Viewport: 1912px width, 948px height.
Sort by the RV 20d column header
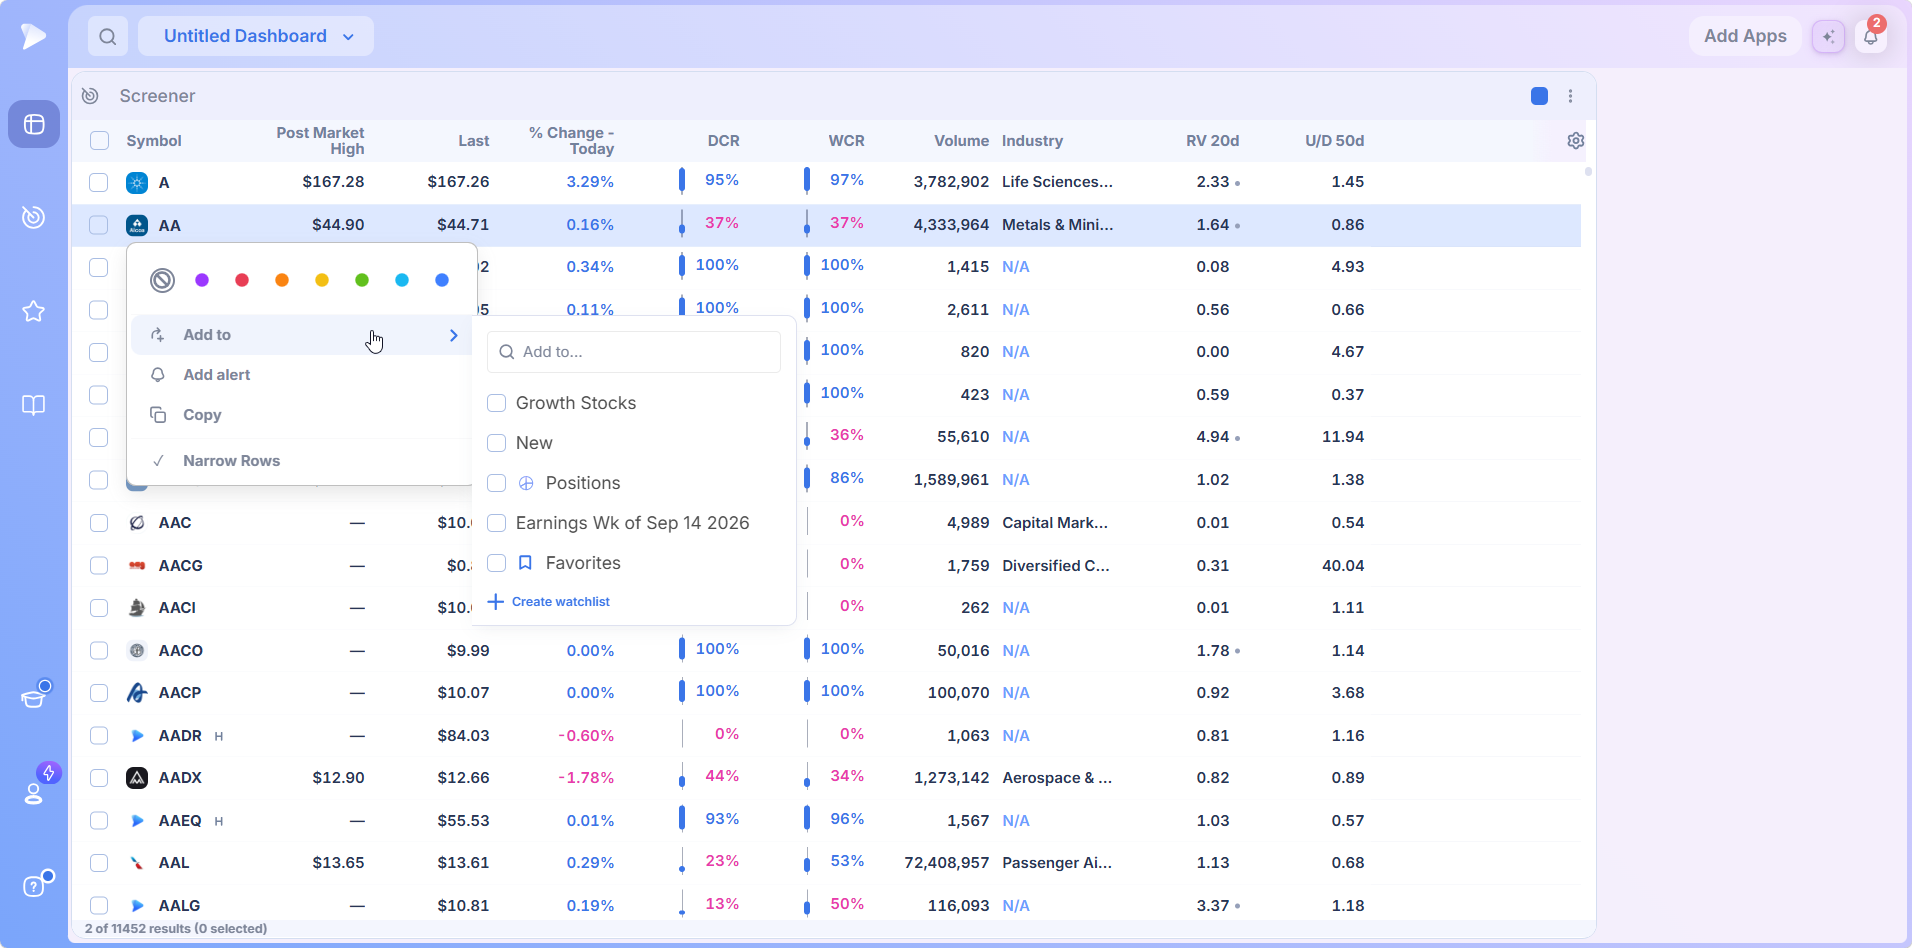click(x=1212, y=141)
